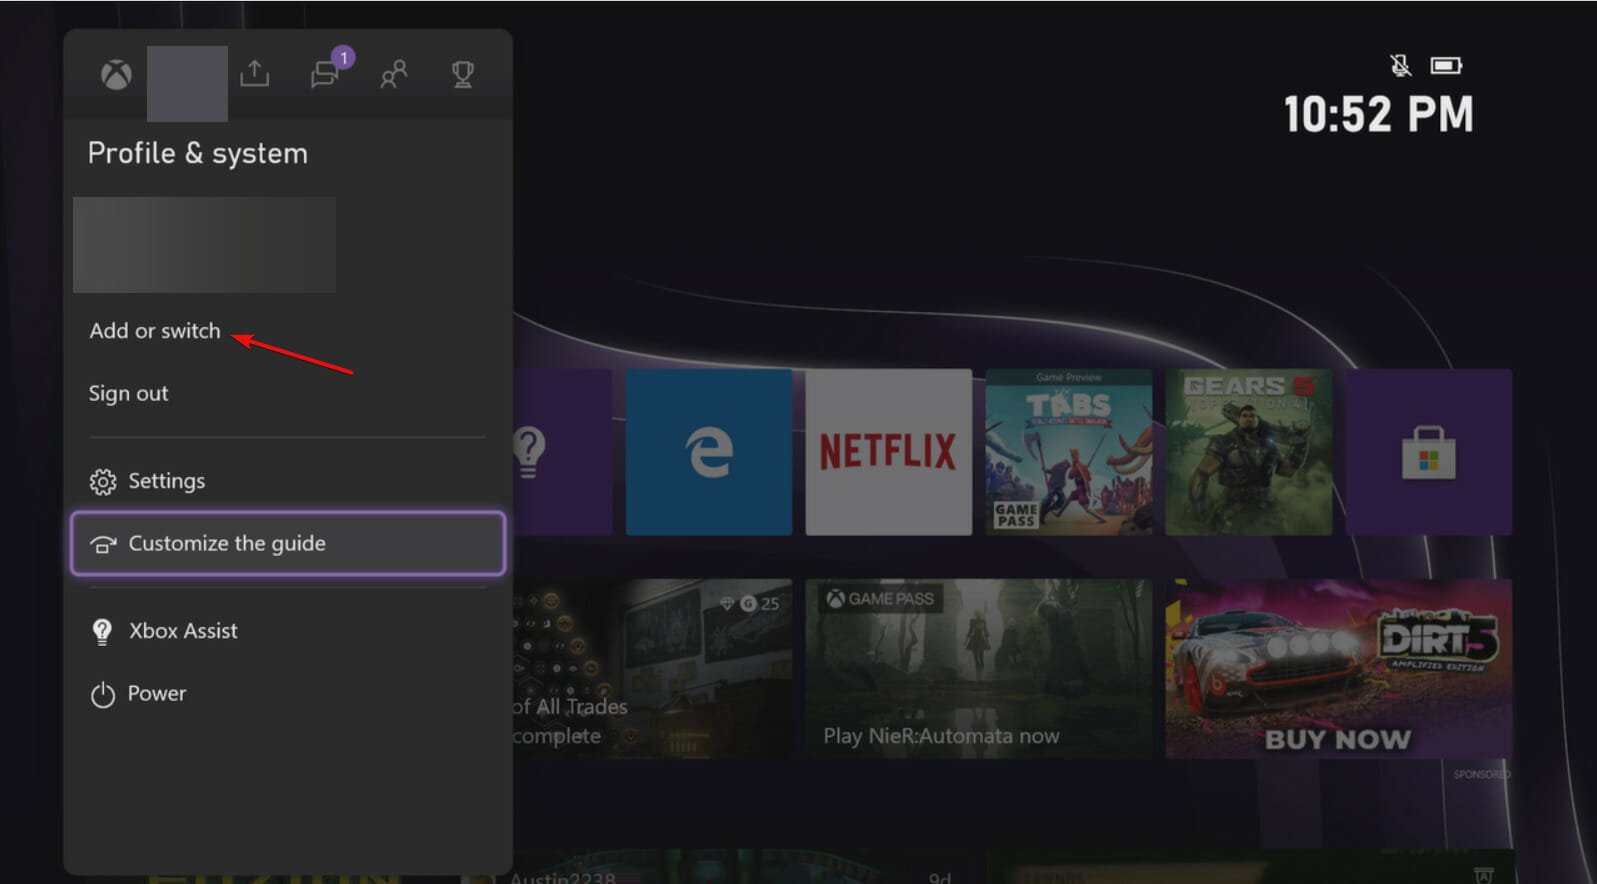This screenshot has width=1597, height=884.
Task: Open the People tab icon
Action: pyautogui.click(x=393, y=74)
